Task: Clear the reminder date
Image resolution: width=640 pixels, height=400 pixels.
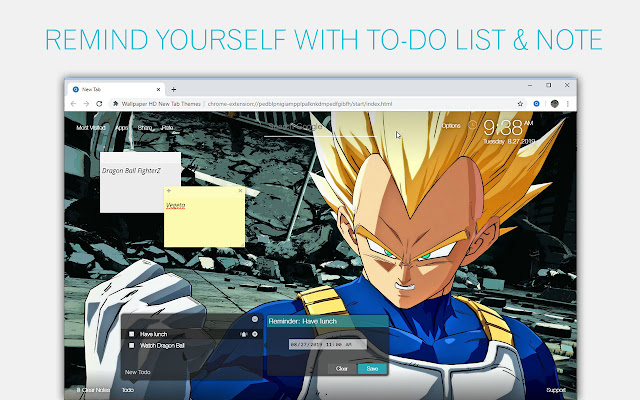Action: (x=342, y=369)
